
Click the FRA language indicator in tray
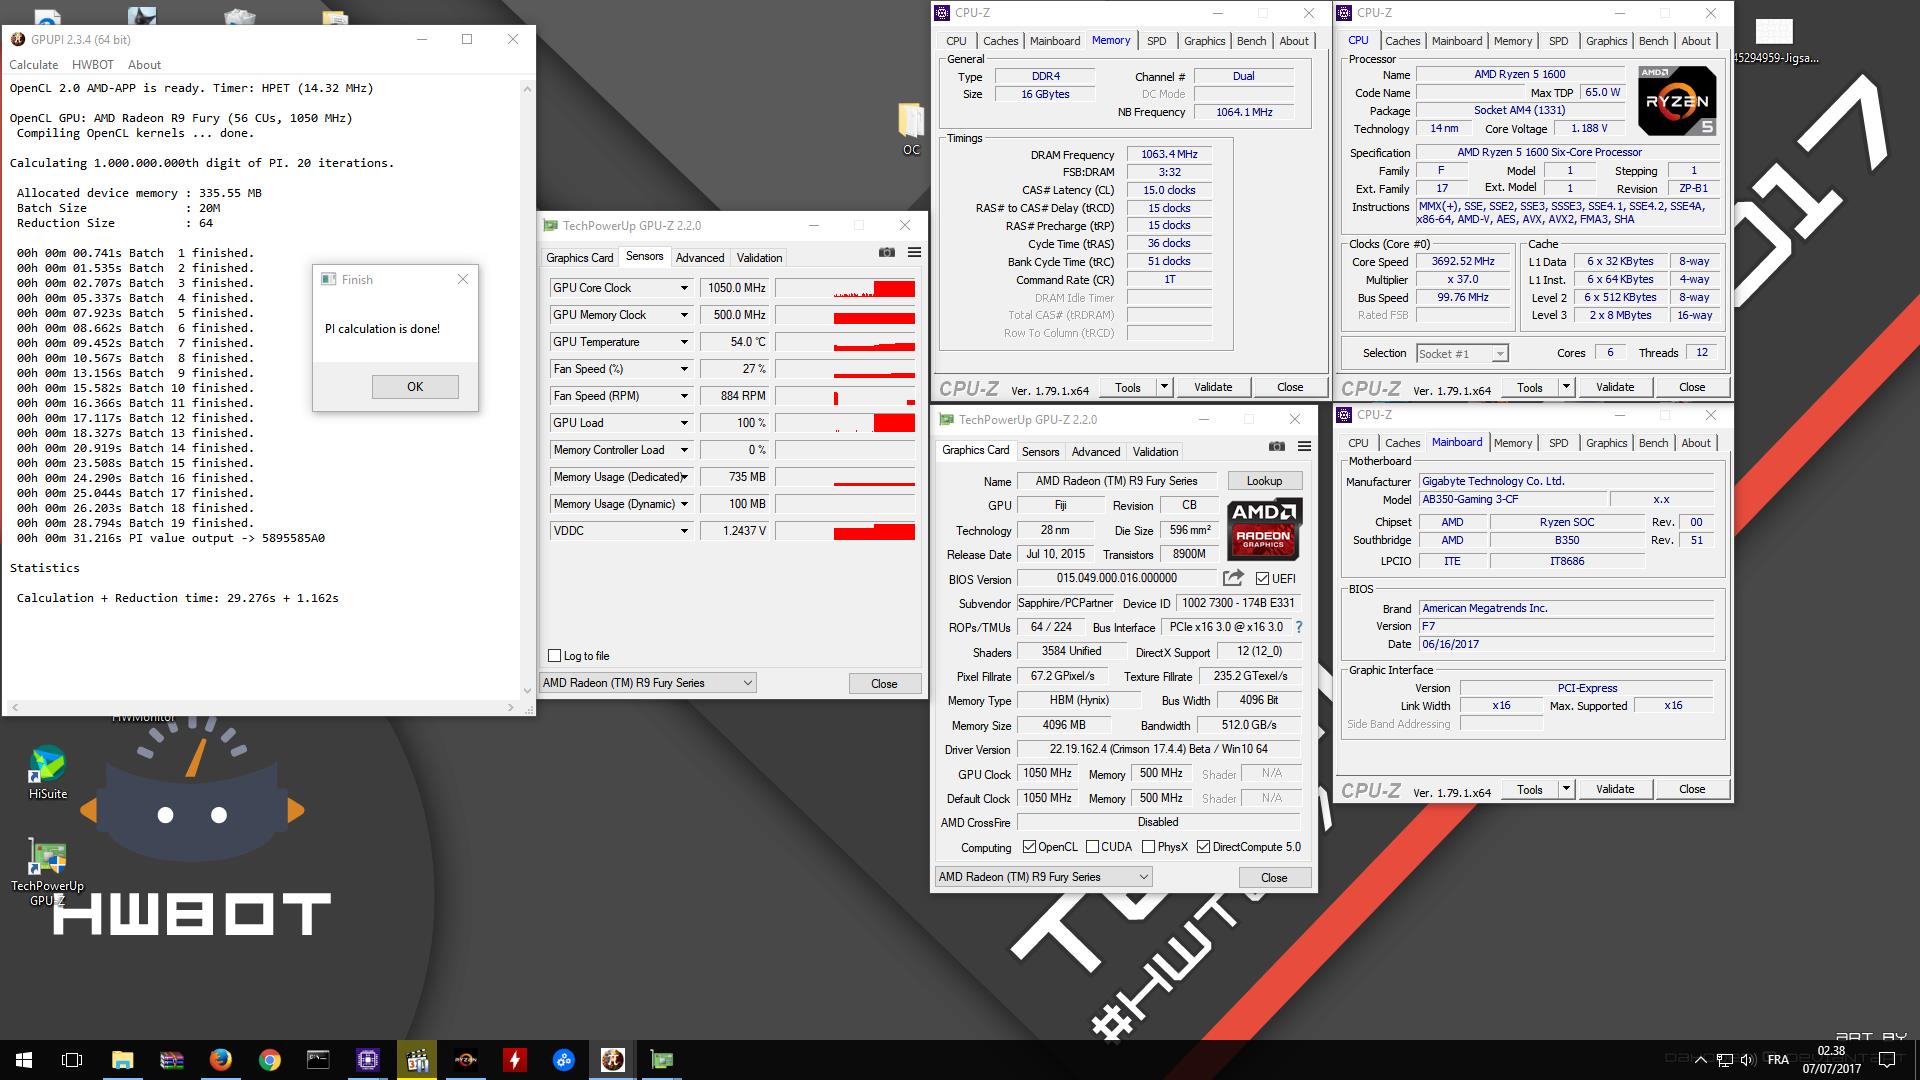point(1778,1060)
